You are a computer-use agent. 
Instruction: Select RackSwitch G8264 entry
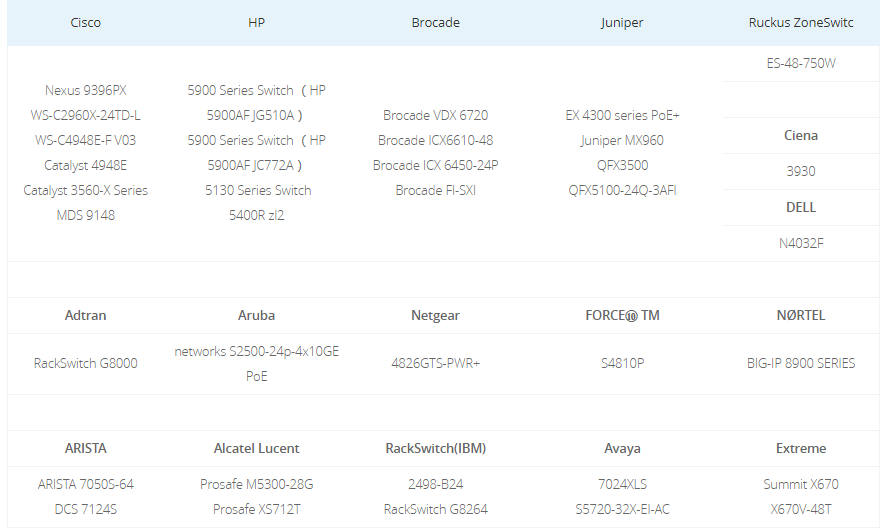pyautogui.click(x=435, y=509)
